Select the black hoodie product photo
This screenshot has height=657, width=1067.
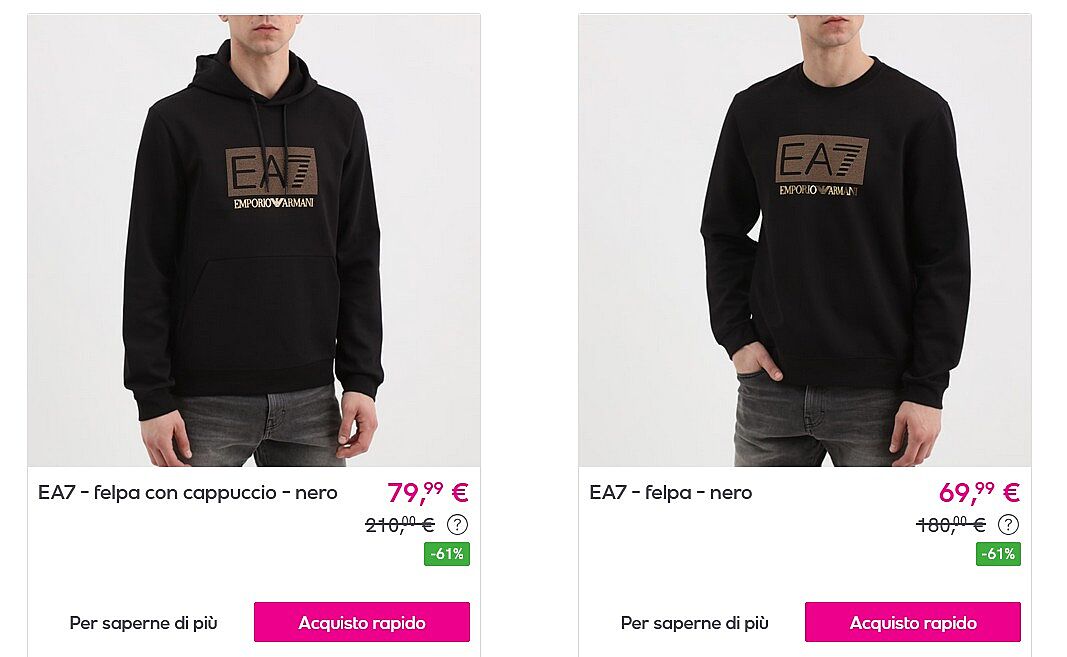(x=254, y=240)
